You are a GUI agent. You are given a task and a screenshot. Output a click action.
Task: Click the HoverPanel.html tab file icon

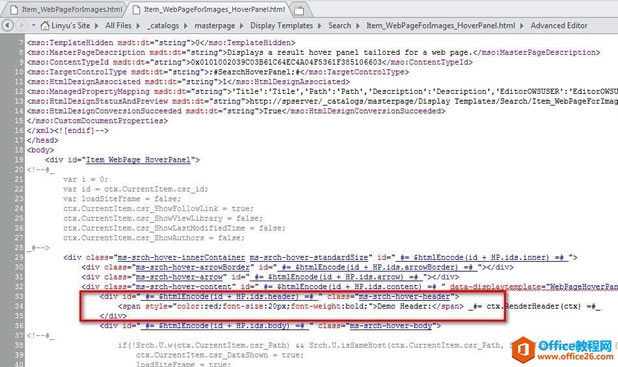point(136,9)
